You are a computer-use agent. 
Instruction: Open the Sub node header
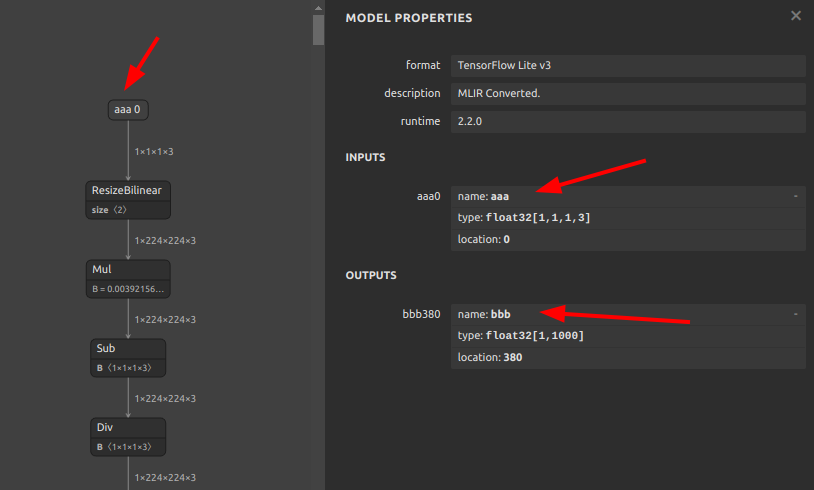click(x=128, y=349)
